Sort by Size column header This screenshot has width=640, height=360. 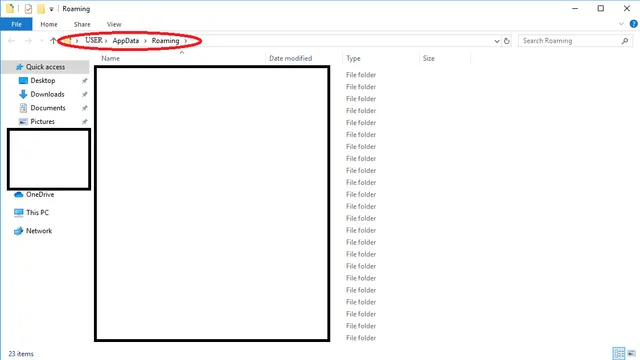(x=429, y=58)
